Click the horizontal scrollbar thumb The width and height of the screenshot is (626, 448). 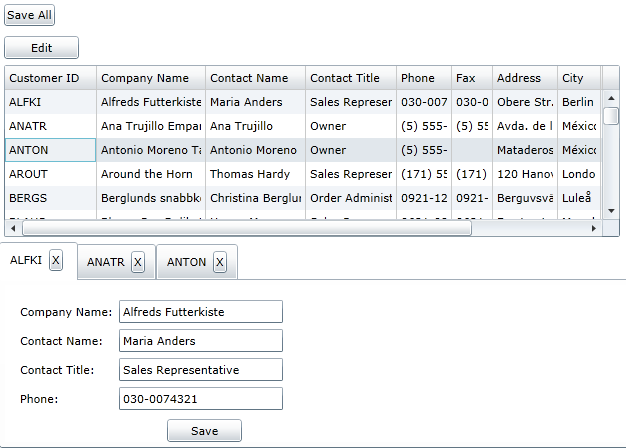pos(247,228)
